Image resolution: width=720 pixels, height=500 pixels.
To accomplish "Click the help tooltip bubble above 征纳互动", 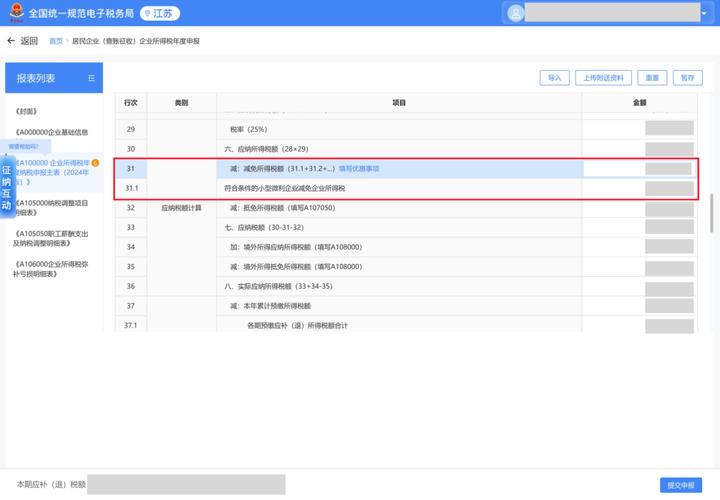I will (24, 146).
